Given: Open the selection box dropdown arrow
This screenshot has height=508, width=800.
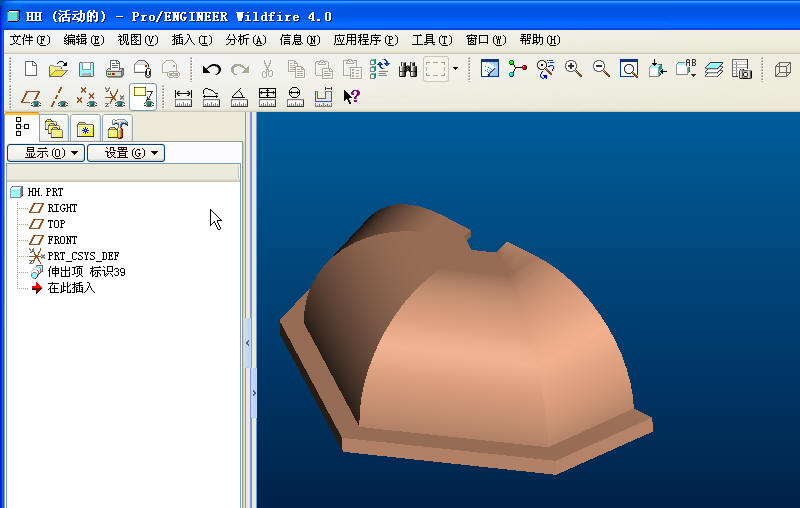Looking at the screenshot, I should (455, 68).
